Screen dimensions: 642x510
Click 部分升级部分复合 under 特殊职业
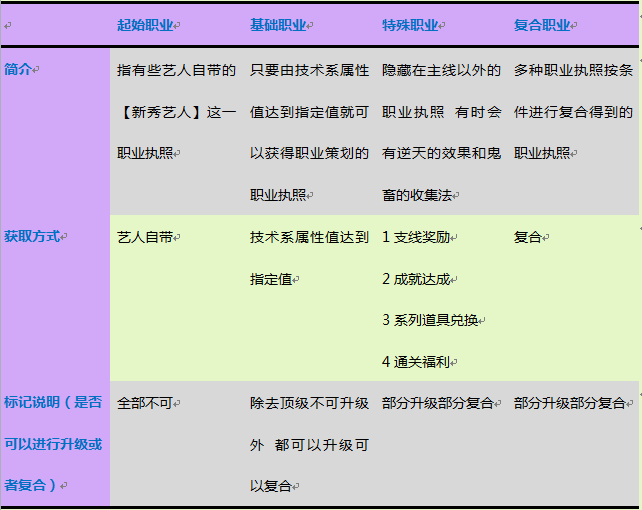pyautogui.click(x=438, y=404)
